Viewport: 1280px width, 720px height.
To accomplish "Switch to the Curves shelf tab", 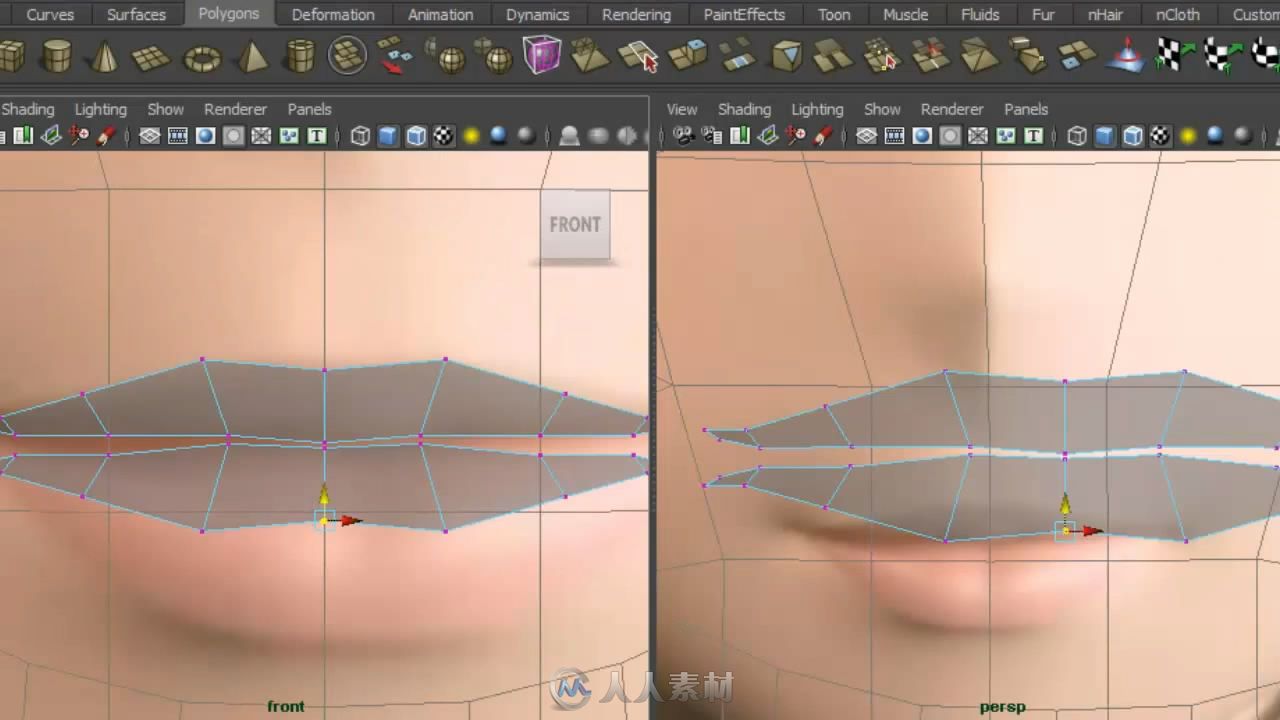I will click(x=50, y=14).
